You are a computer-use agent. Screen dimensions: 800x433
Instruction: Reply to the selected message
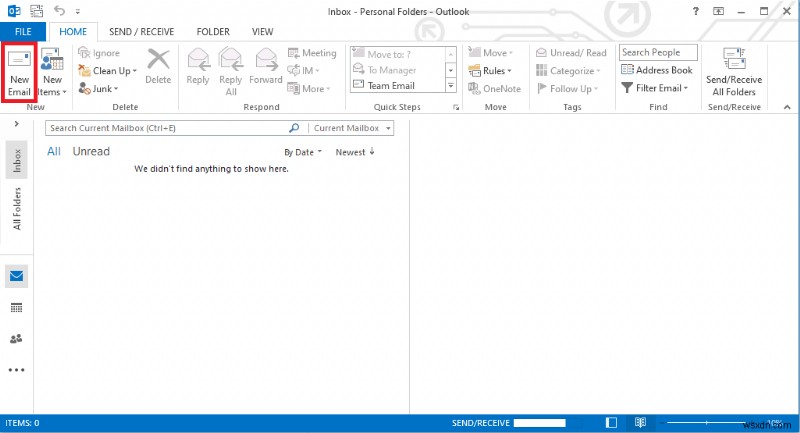[198, 67]
